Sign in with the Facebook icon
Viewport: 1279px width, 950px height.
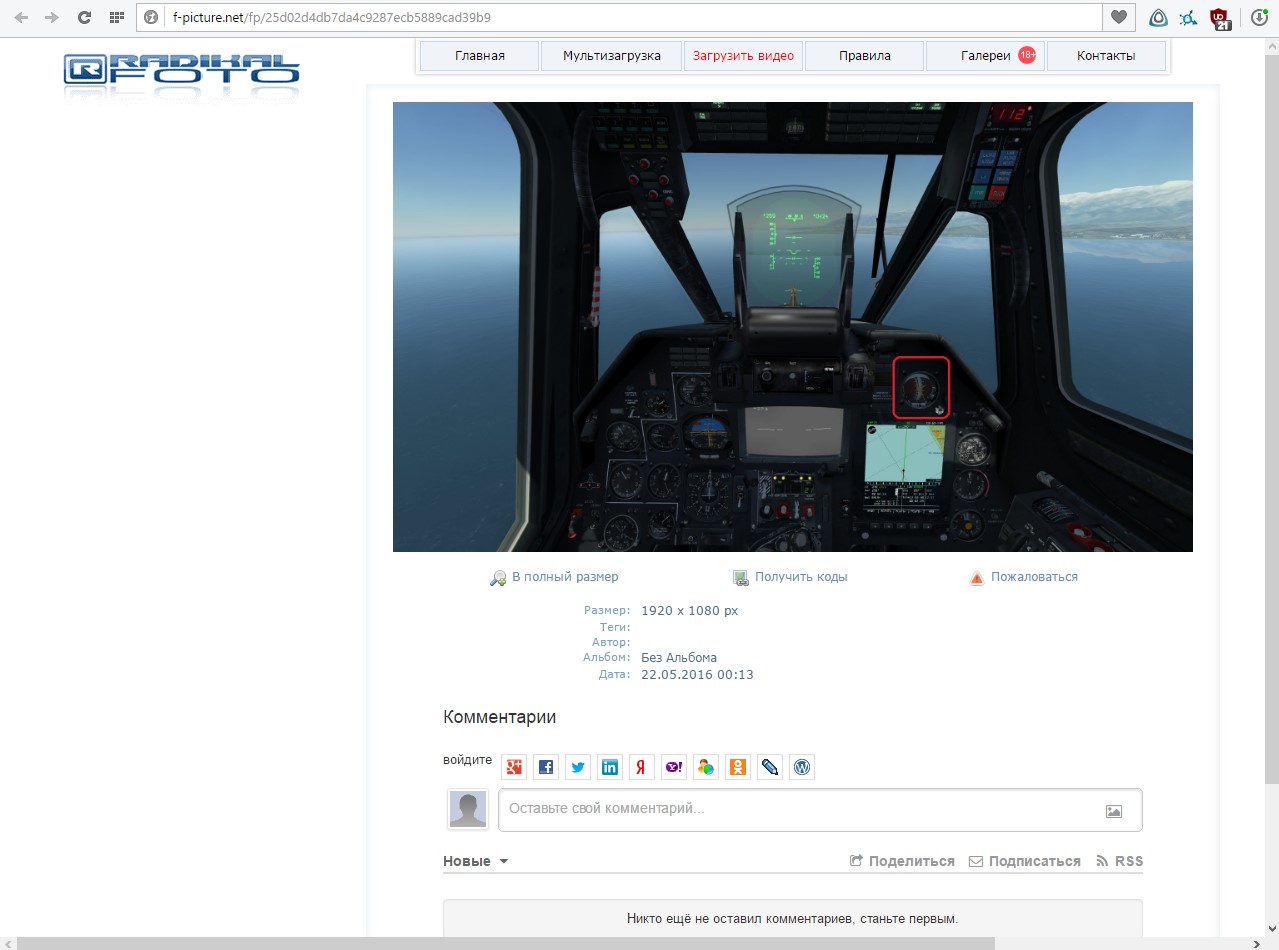tap(546, 767)
